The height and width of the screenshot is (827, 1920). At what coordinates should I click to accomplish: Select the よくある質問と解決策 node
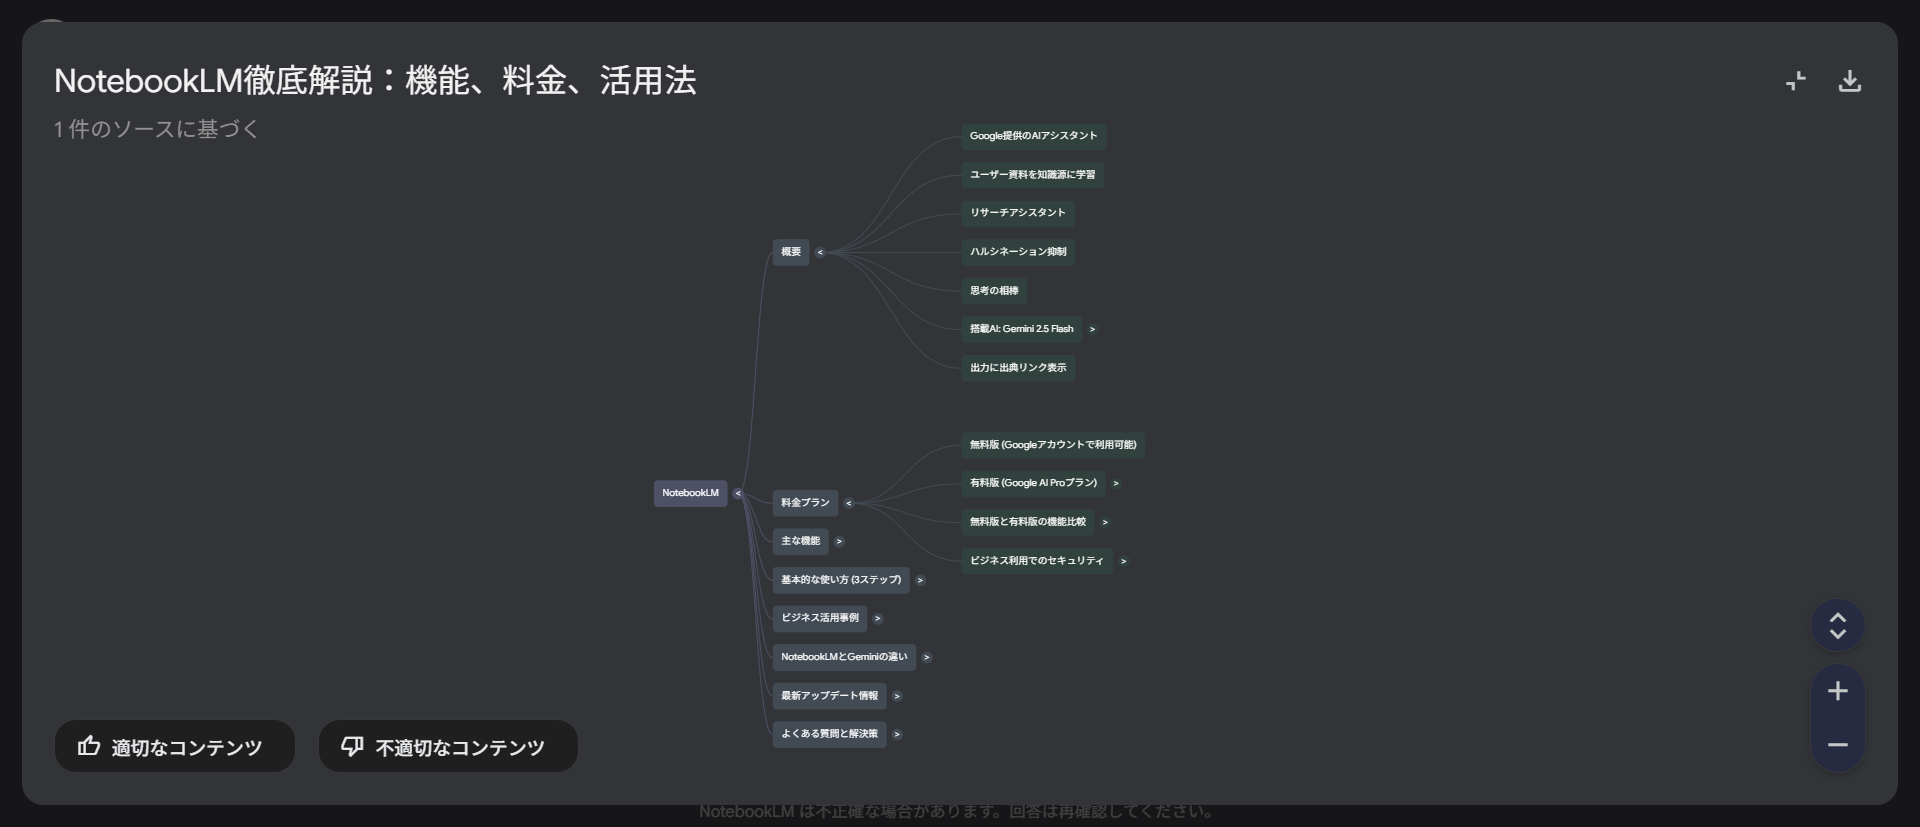click(829, 734)
